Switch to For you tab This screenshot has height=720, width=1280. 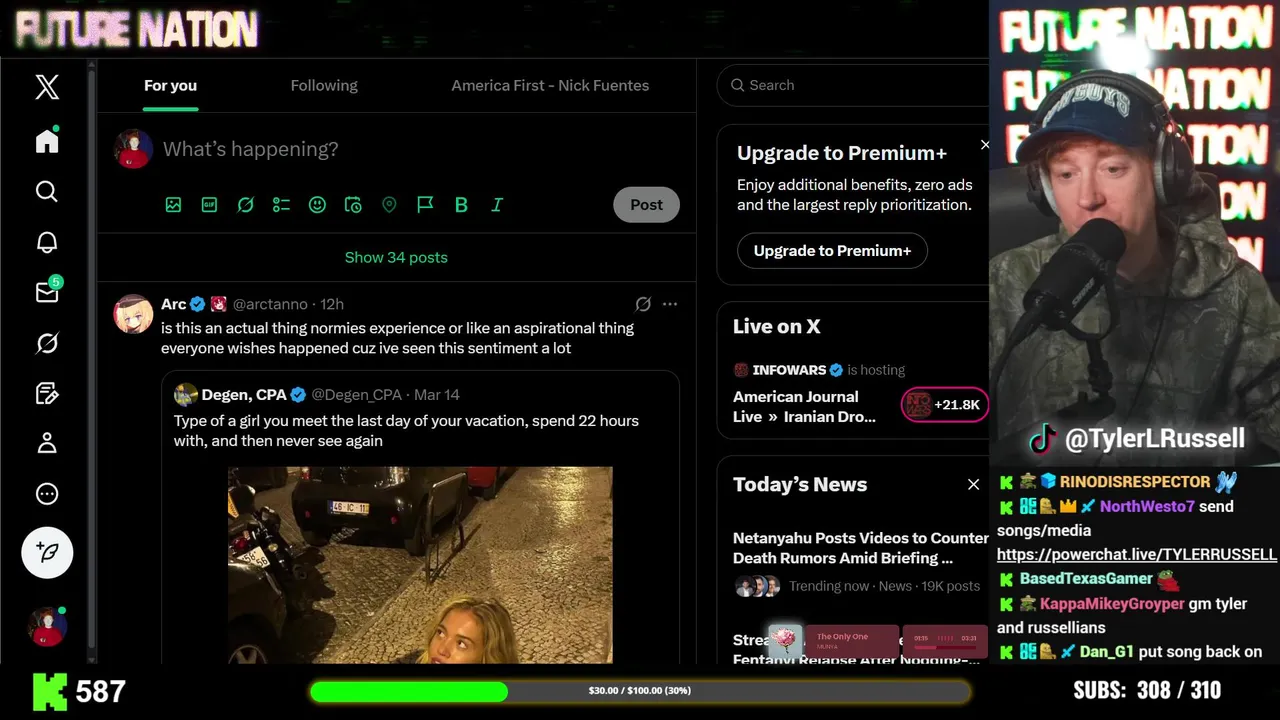coord(170,85)
